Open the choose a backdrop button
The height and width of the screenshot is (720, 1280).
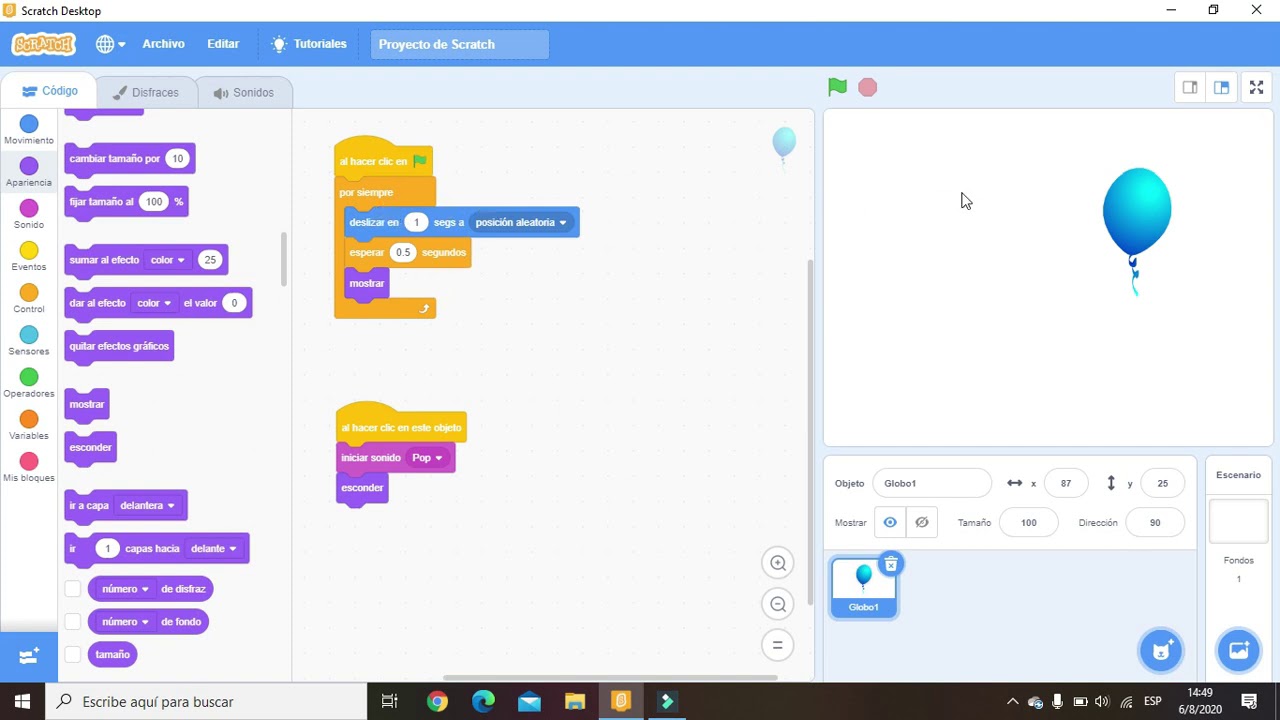point(1238,651)
